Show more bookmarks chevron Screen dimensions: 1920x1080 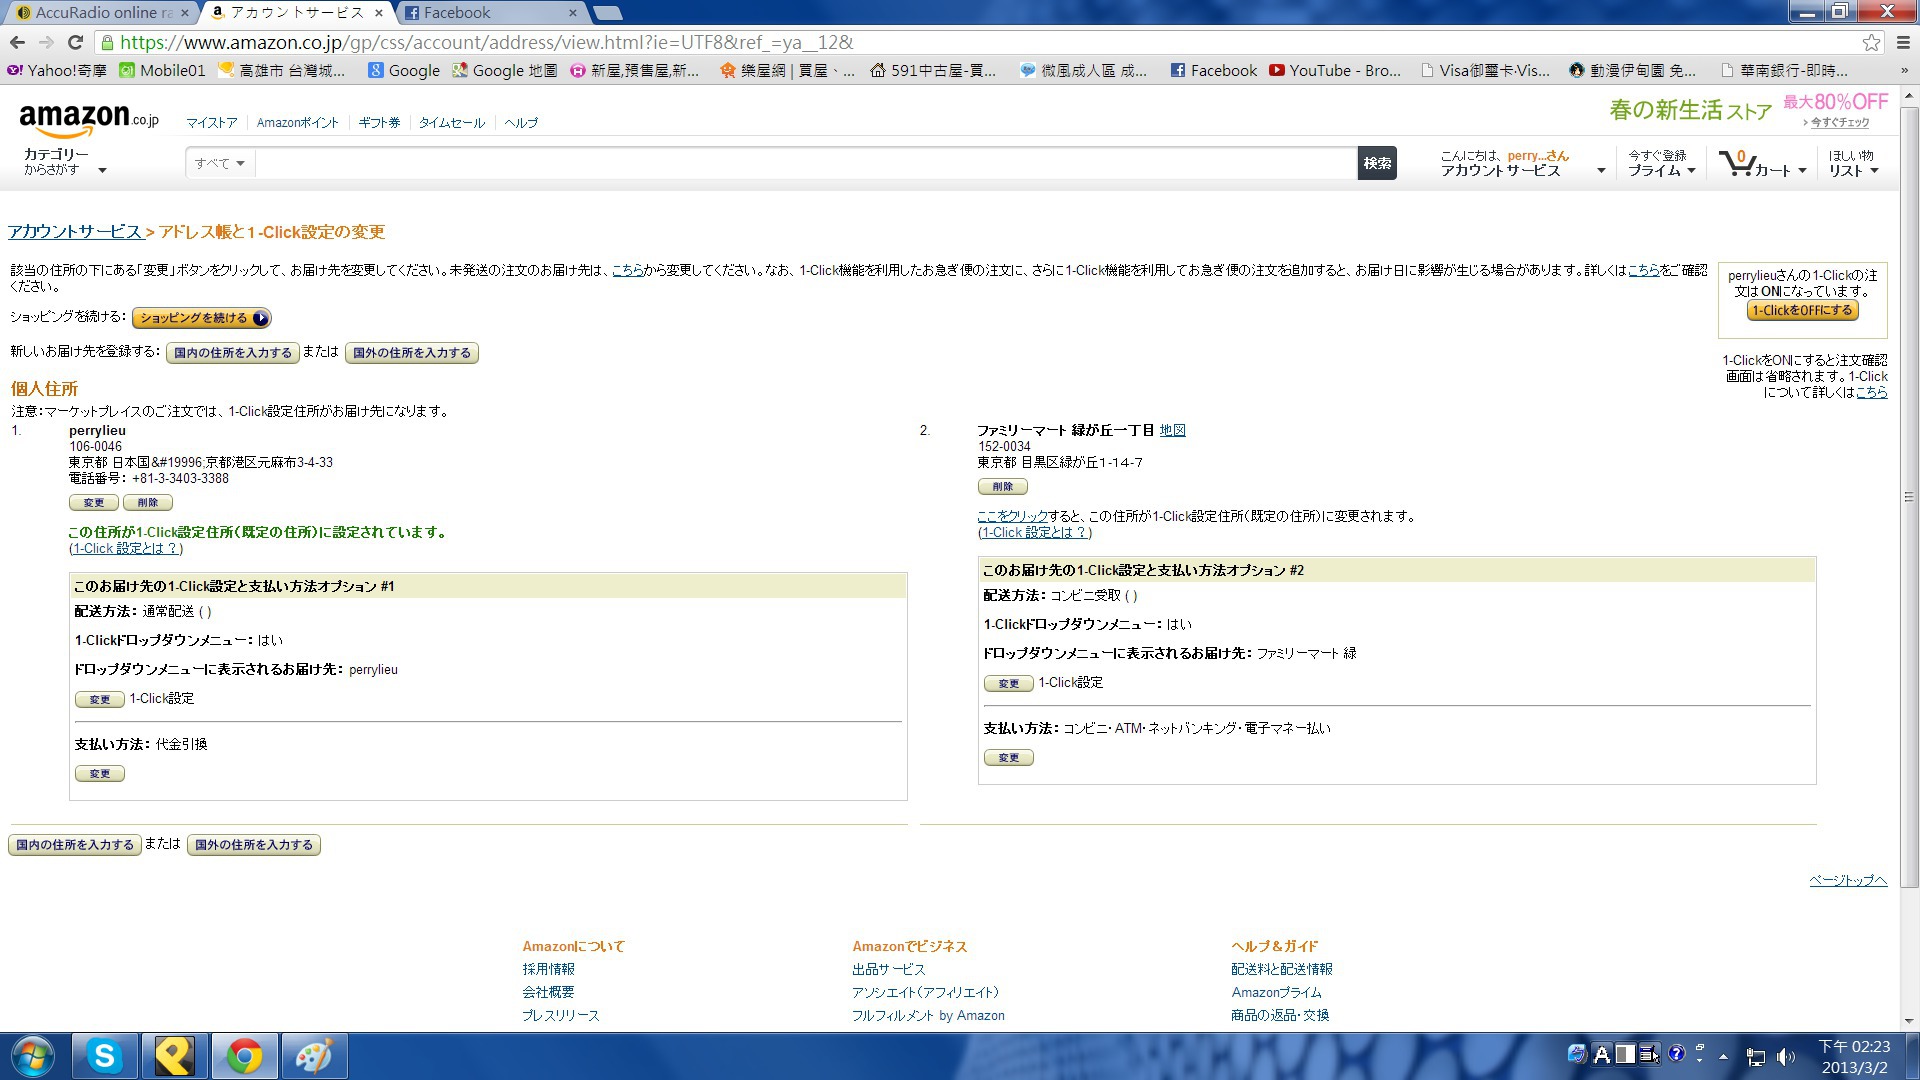point(1903,70)
